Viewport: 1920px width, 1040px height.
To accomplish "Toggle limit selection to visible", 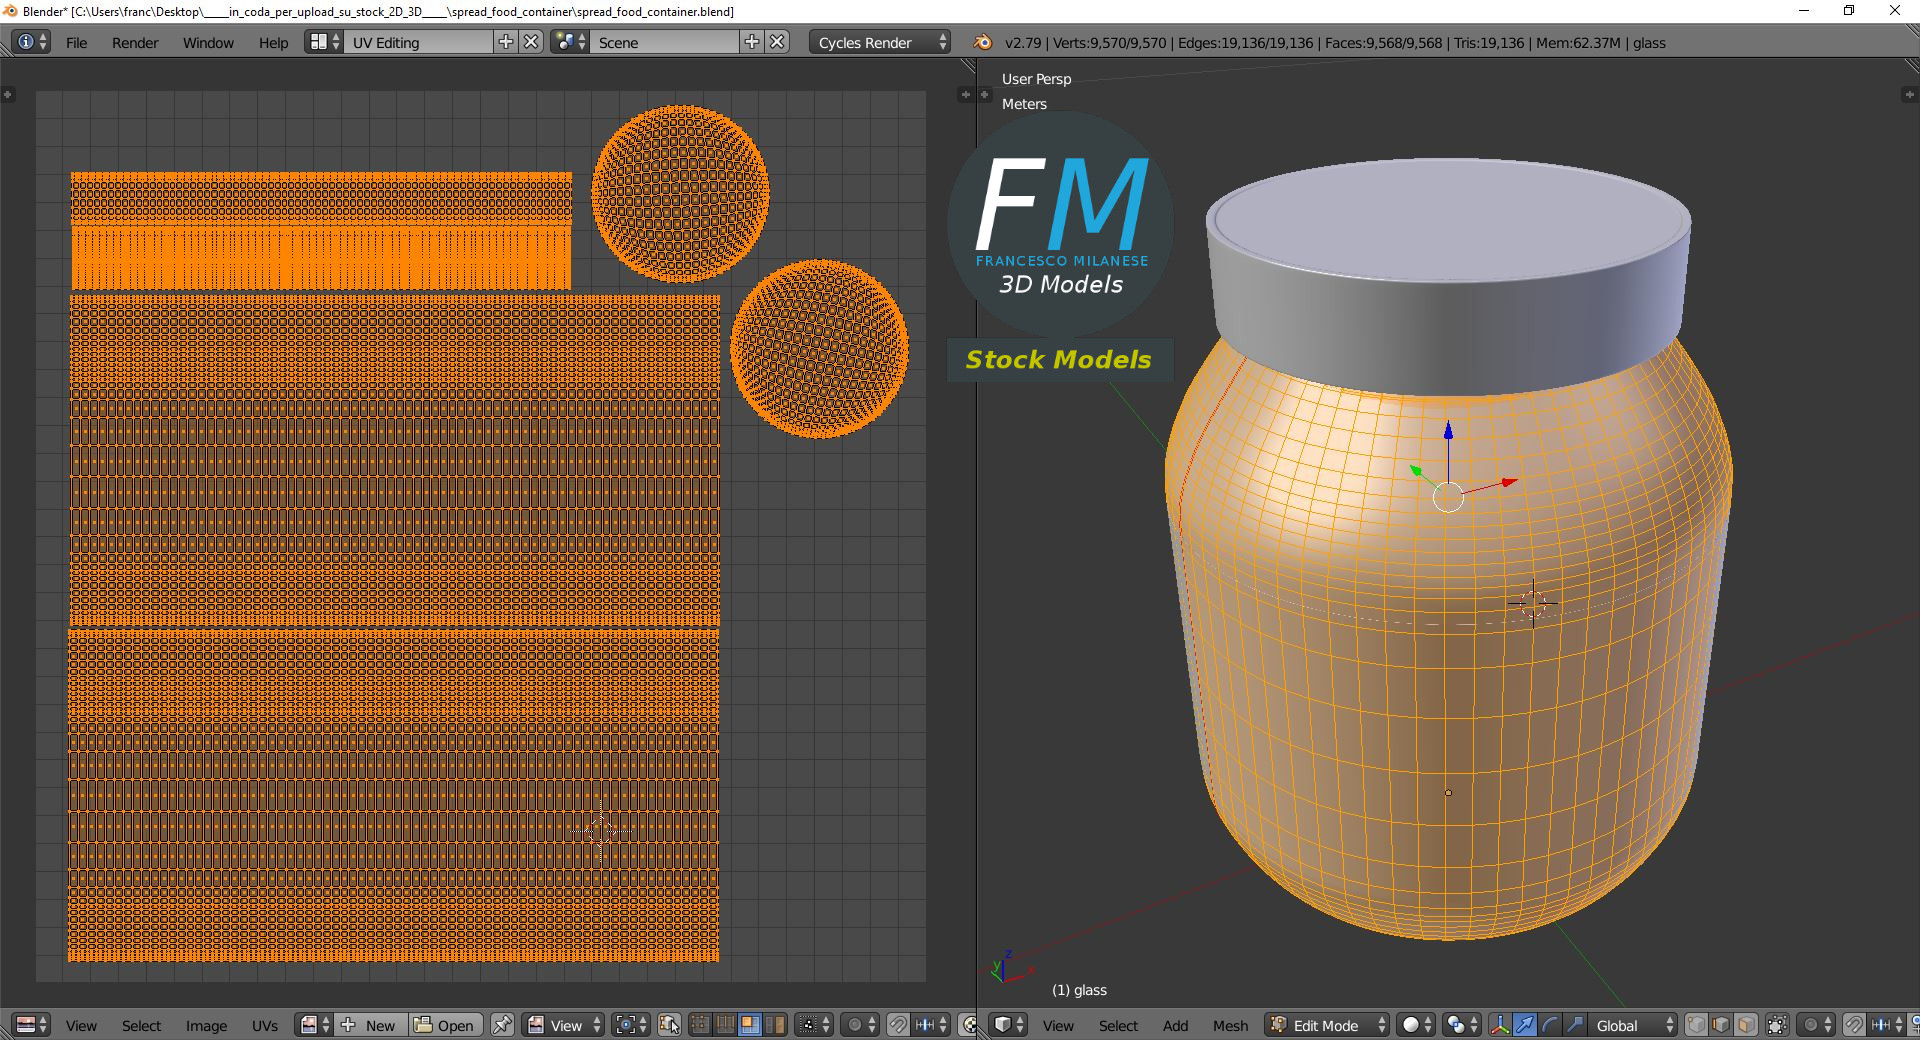I will [1777, 1025].
